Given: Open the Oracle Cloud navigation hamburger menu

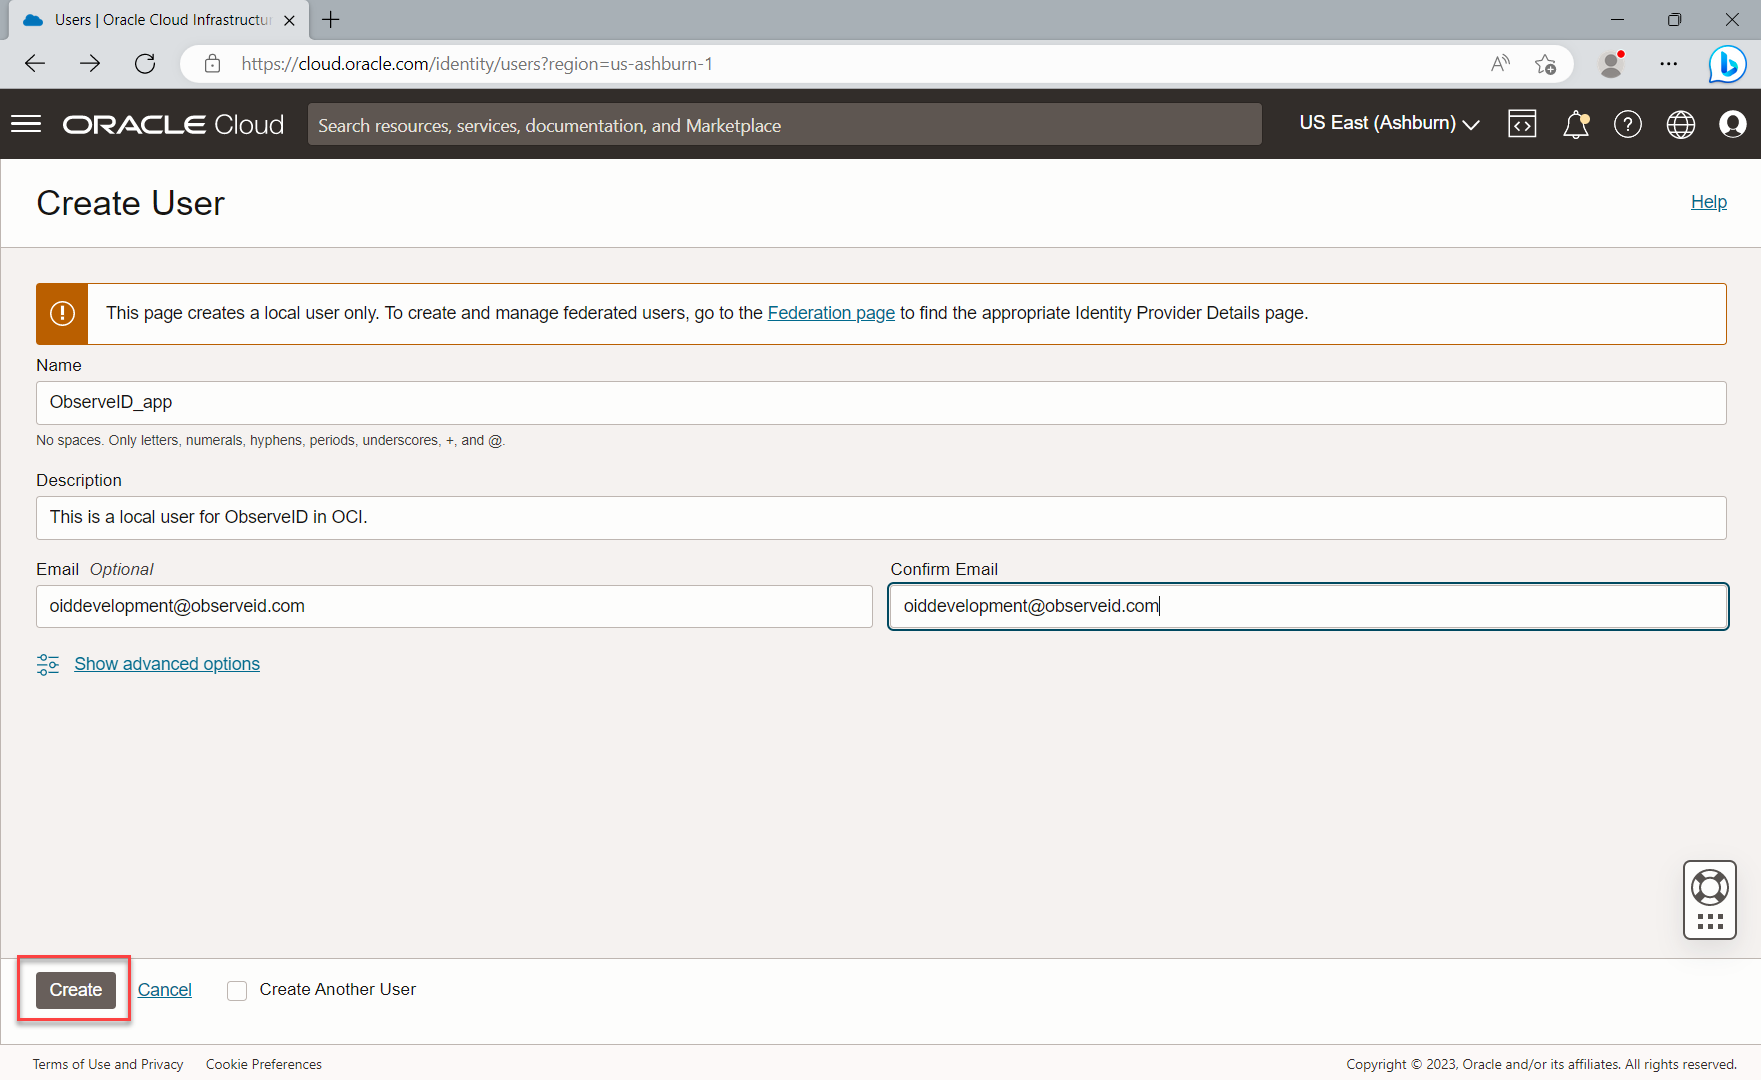Looking at the screenshot, I should pos(26,124).
